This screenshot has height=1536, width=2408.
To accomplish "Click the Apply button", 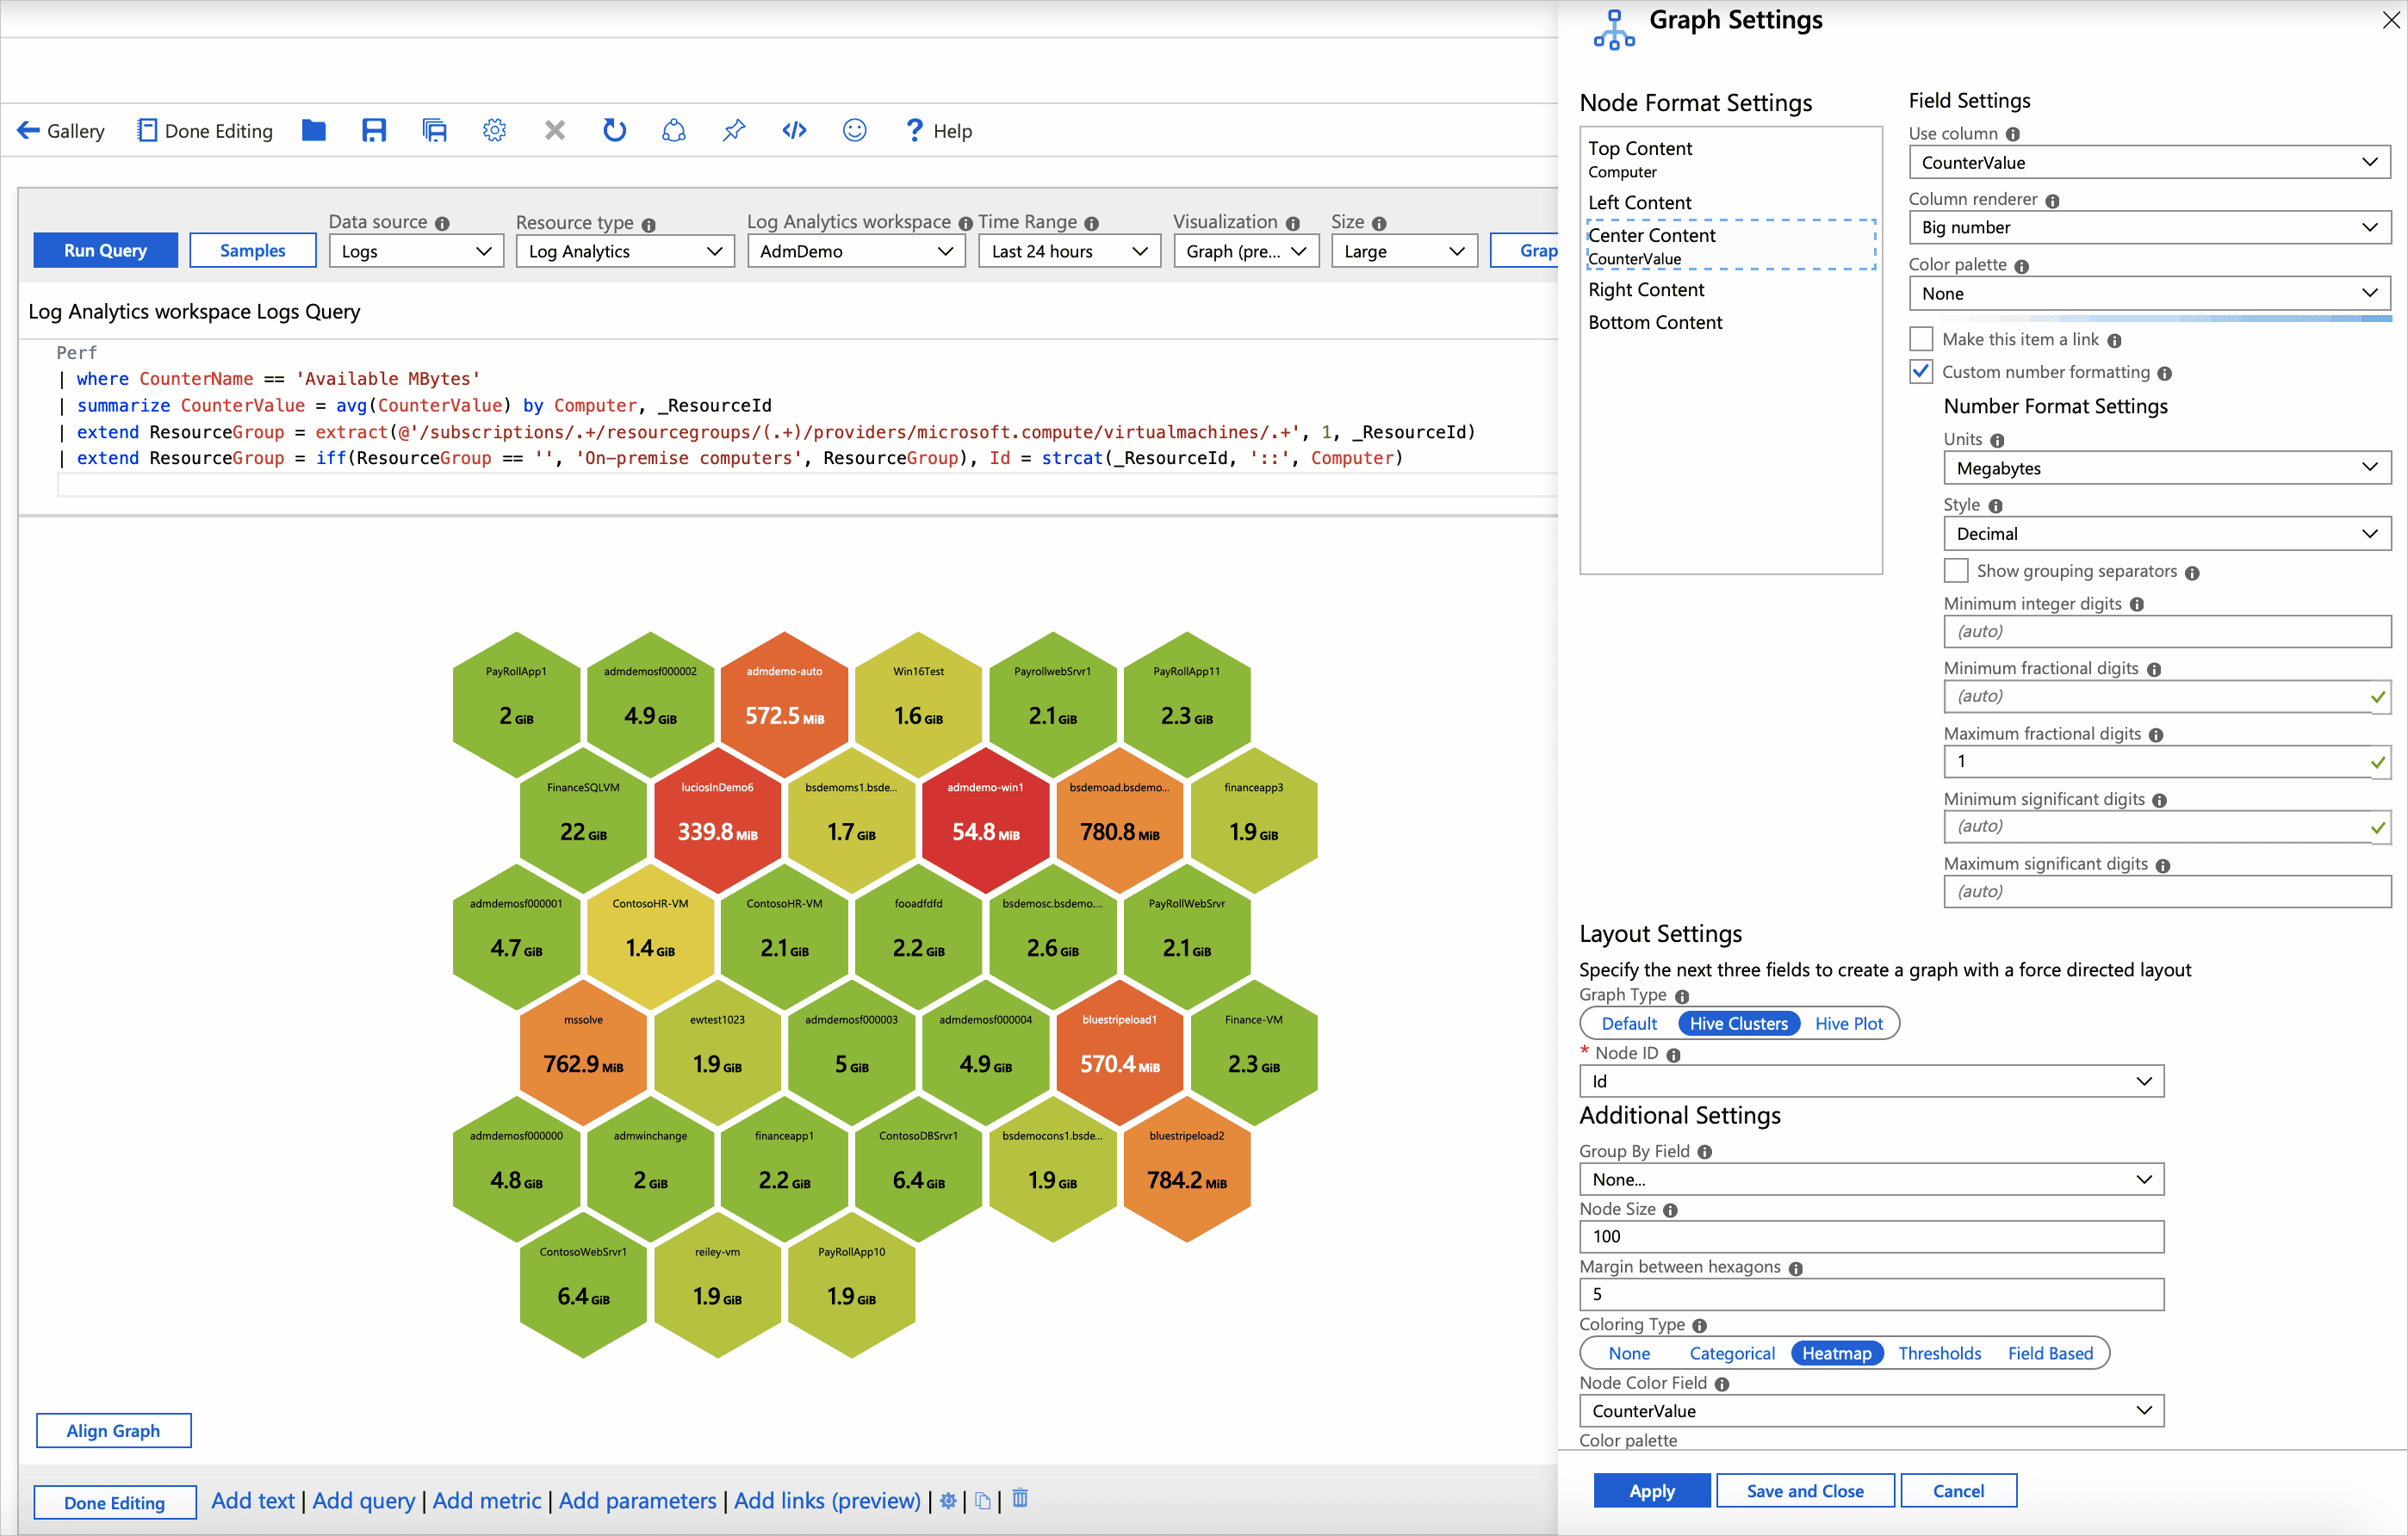I will pos(1651,1490).
